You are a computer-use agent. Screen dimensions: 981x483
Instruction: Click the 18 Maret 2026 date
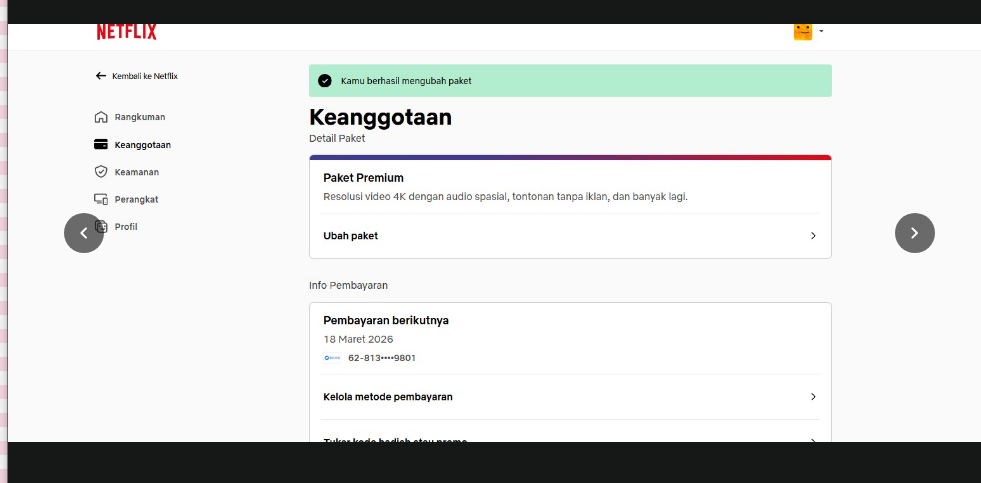click(x=358, y=339)
